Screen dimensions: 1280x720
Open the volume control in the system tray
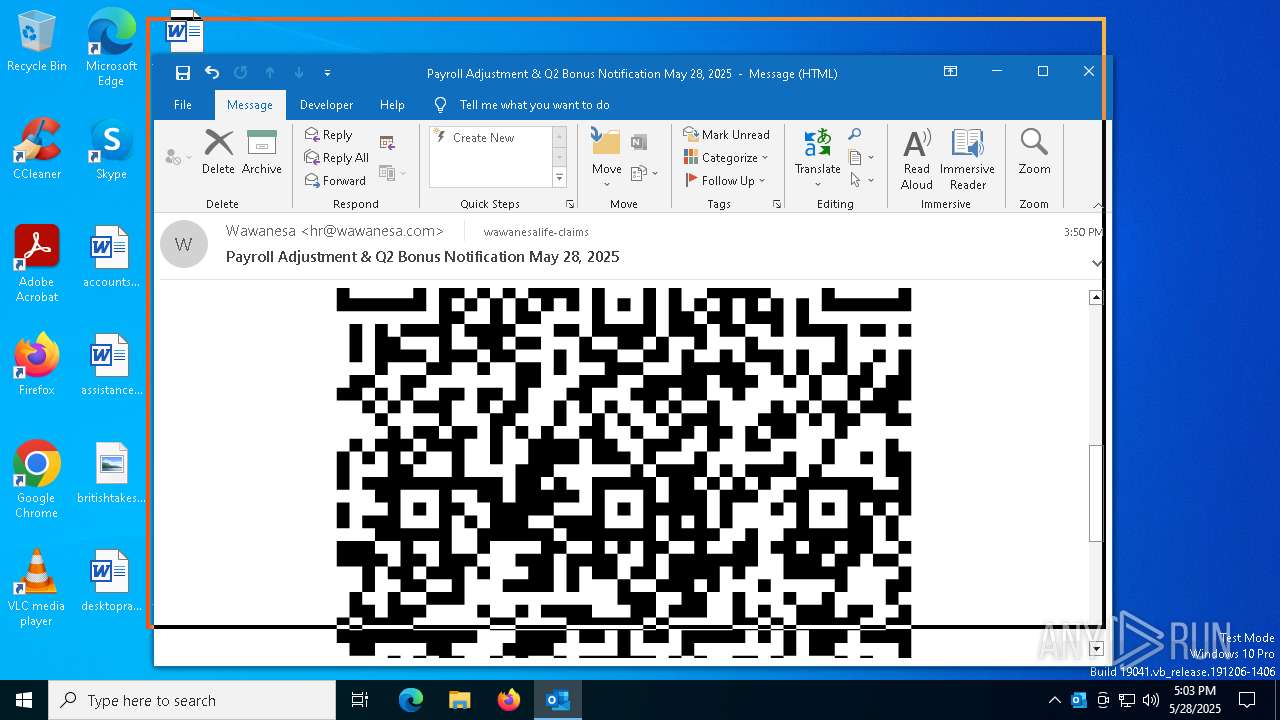point(1150,700)
